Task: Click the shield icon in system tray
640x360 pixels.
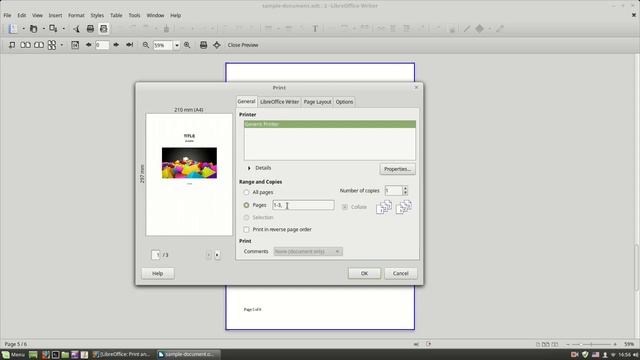Action: pyautogui.click(x=585, y=355)
